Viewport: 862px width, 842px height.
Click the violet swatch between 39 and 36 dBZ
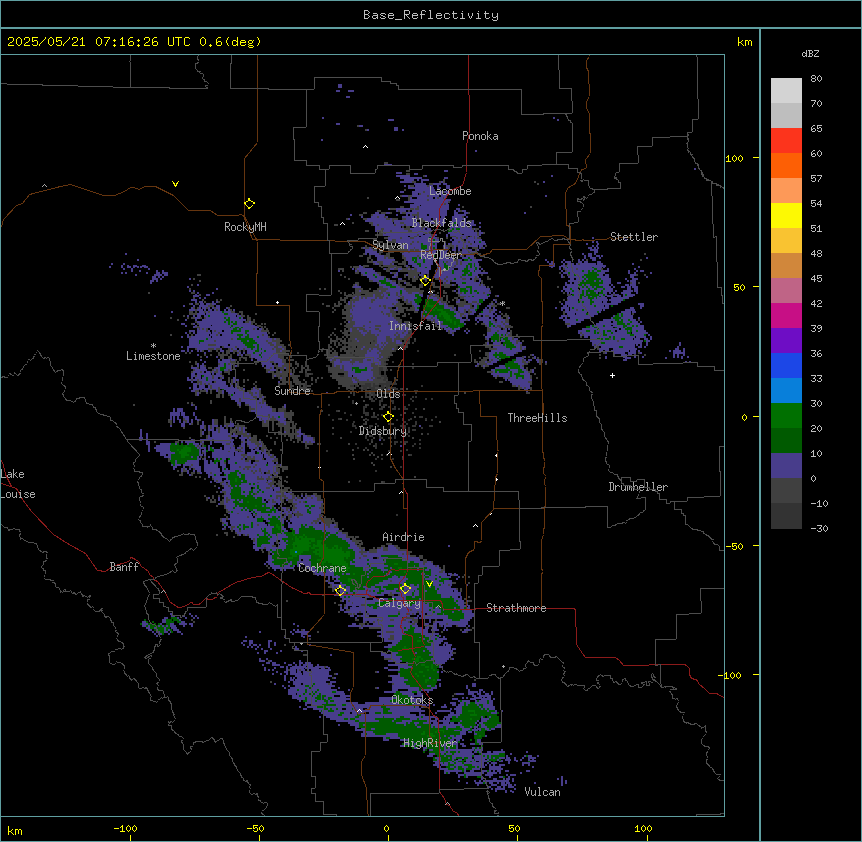[x=786, y=341]
